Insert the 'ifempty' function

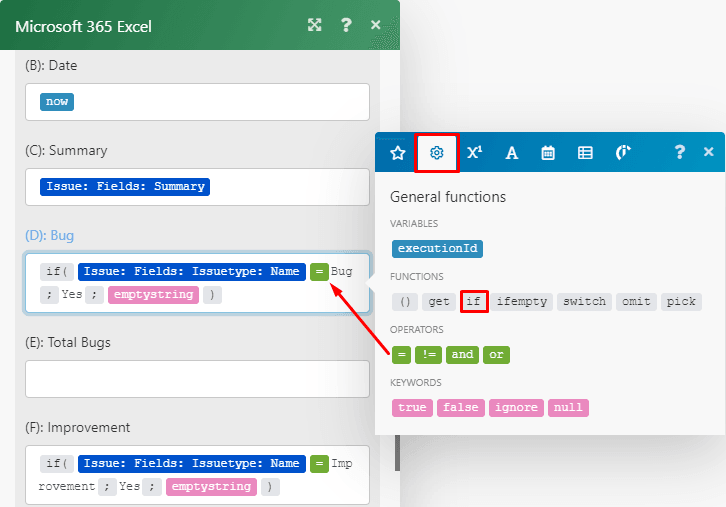[522, 301]
